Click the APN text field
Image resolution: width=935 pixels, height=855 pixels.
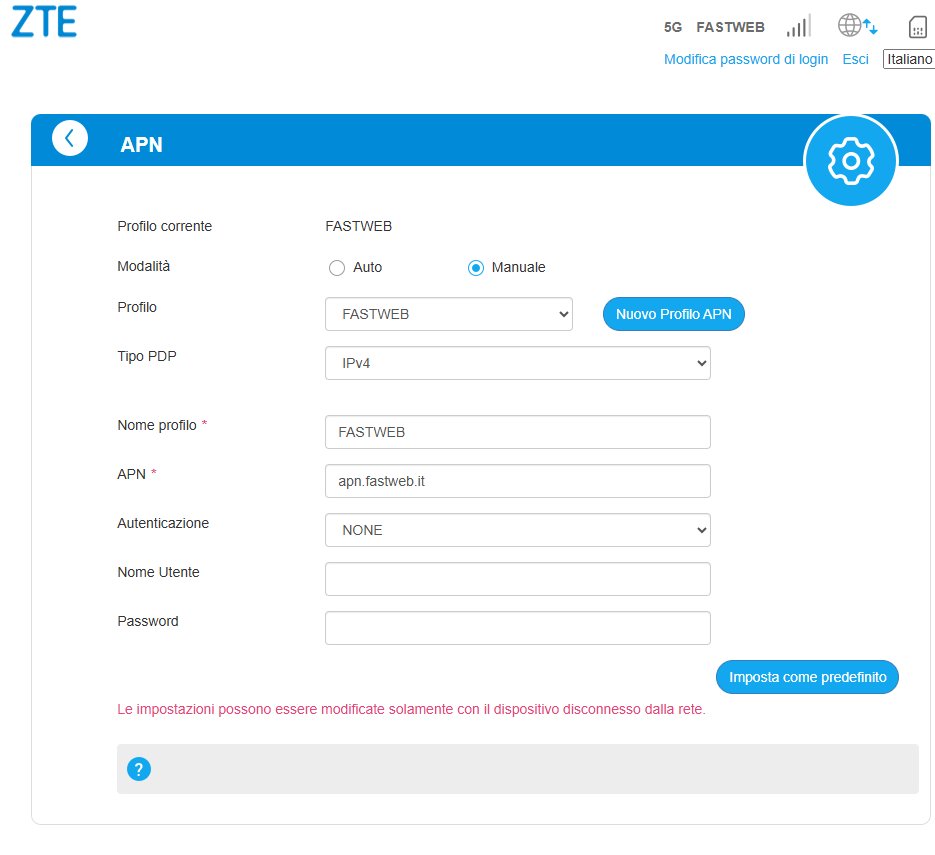pyautogui.click(x=517, y=481)
